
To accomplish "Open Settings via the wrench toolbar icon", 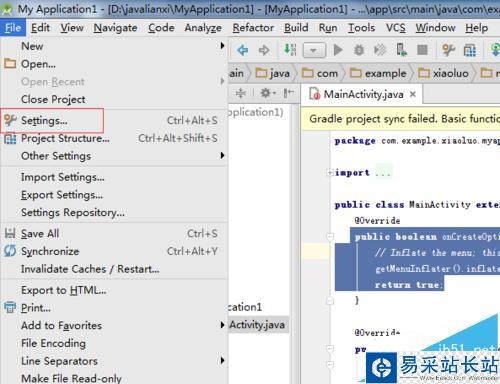I will (x=448, y=50).
